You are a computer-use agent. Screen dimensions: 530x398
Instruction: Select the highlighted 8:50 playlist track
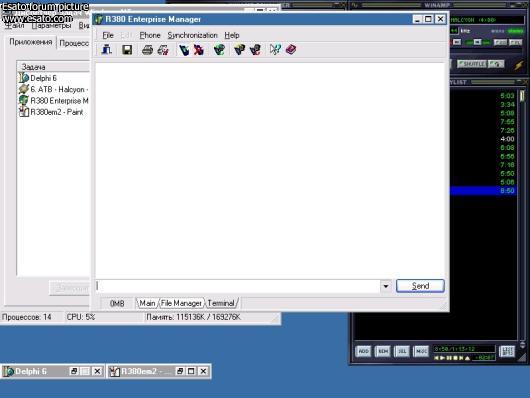coord(483,191)
